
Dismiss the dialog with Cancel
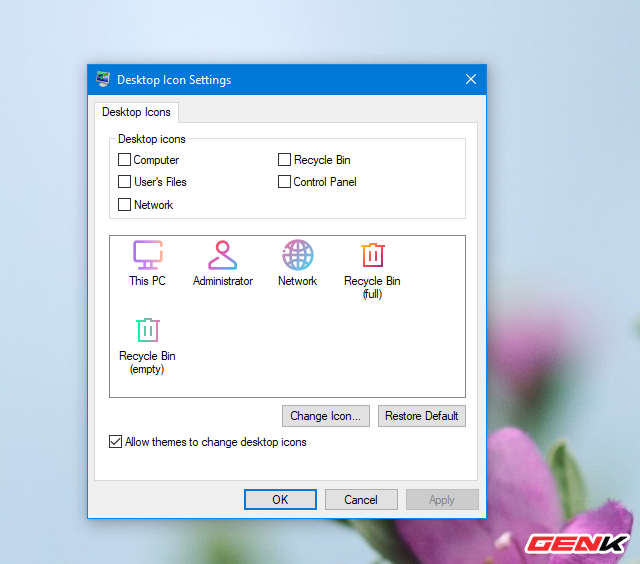[361, 500]
